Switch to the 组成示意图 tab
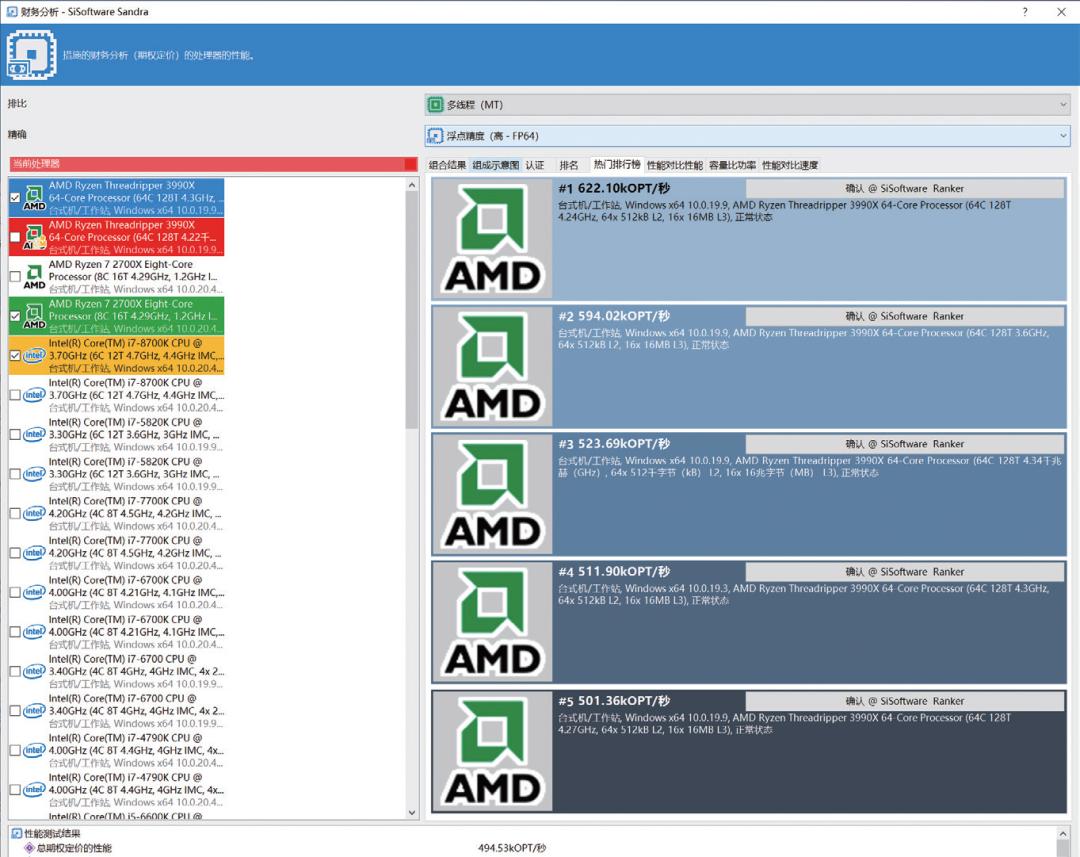 point(496,165)
